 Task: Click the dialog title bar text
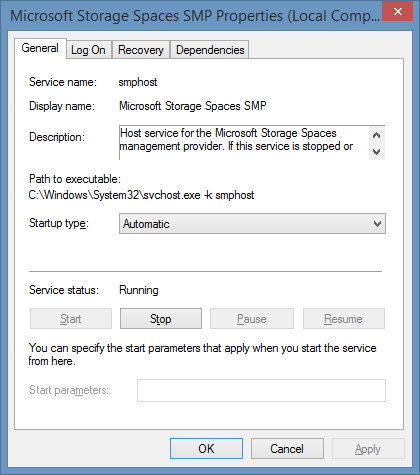coord(195,16)
